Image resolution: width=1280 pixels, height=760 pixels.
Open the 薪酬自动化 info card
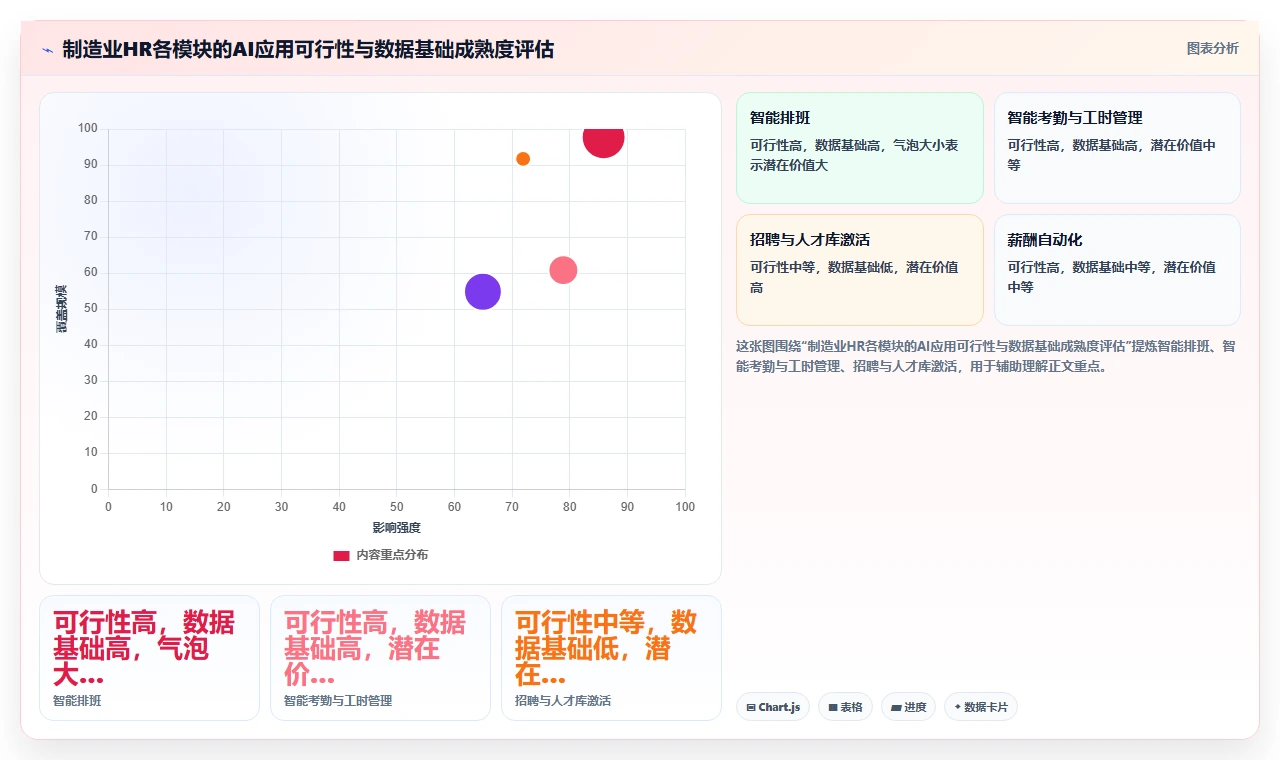1117,270
